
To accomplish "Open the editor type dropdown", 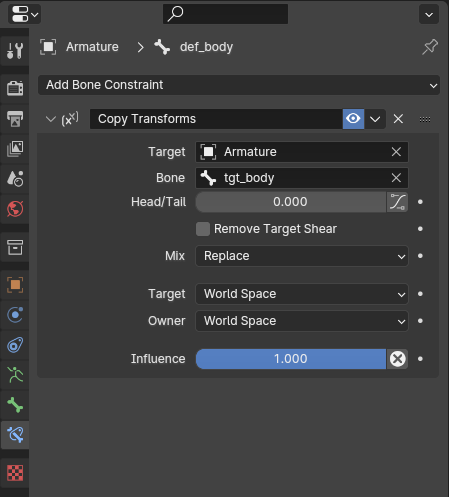I will tap(25, 14).
